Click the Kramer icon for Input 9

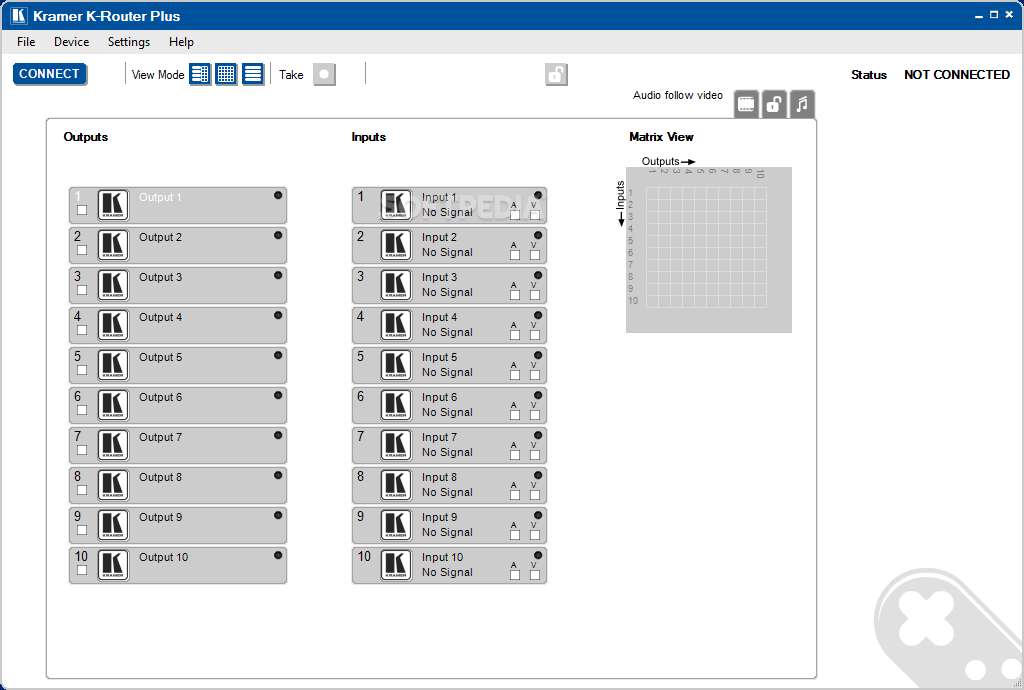click(396, 525)
